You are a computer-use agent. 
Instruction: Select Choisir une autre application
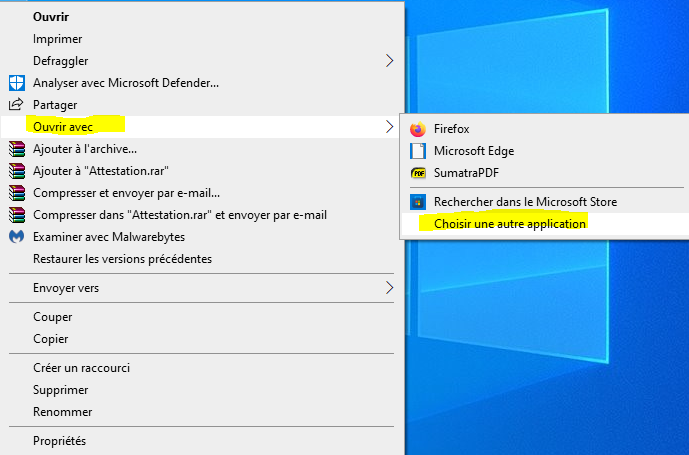click(510, 224)
